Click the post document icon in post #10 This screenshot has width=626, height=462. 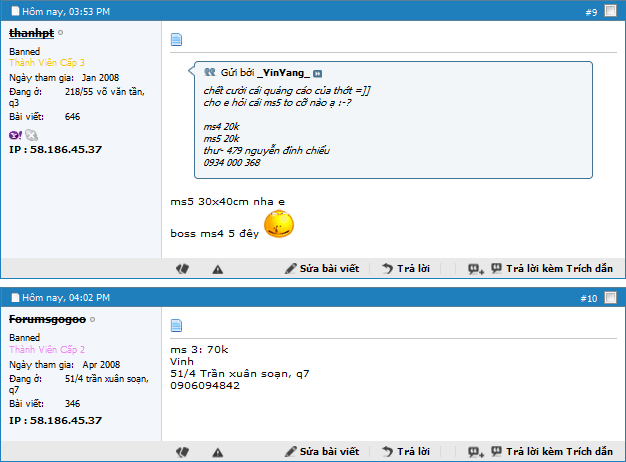pos(176,325)
